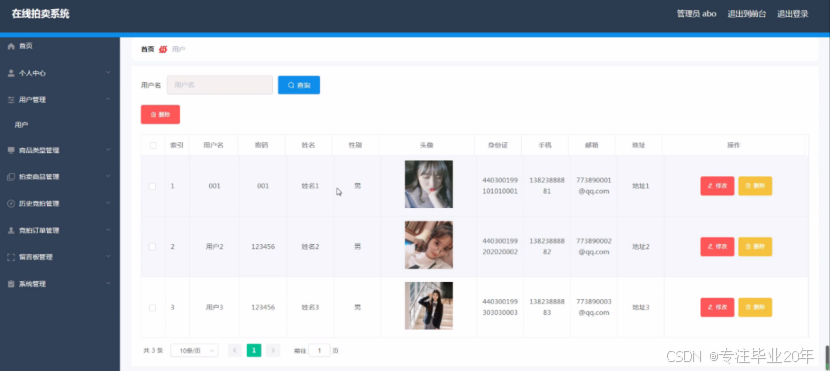Click the 商品类型管理 sidebar icon
Viewport: 830px width, 372px height.
[x=11, y=150]
